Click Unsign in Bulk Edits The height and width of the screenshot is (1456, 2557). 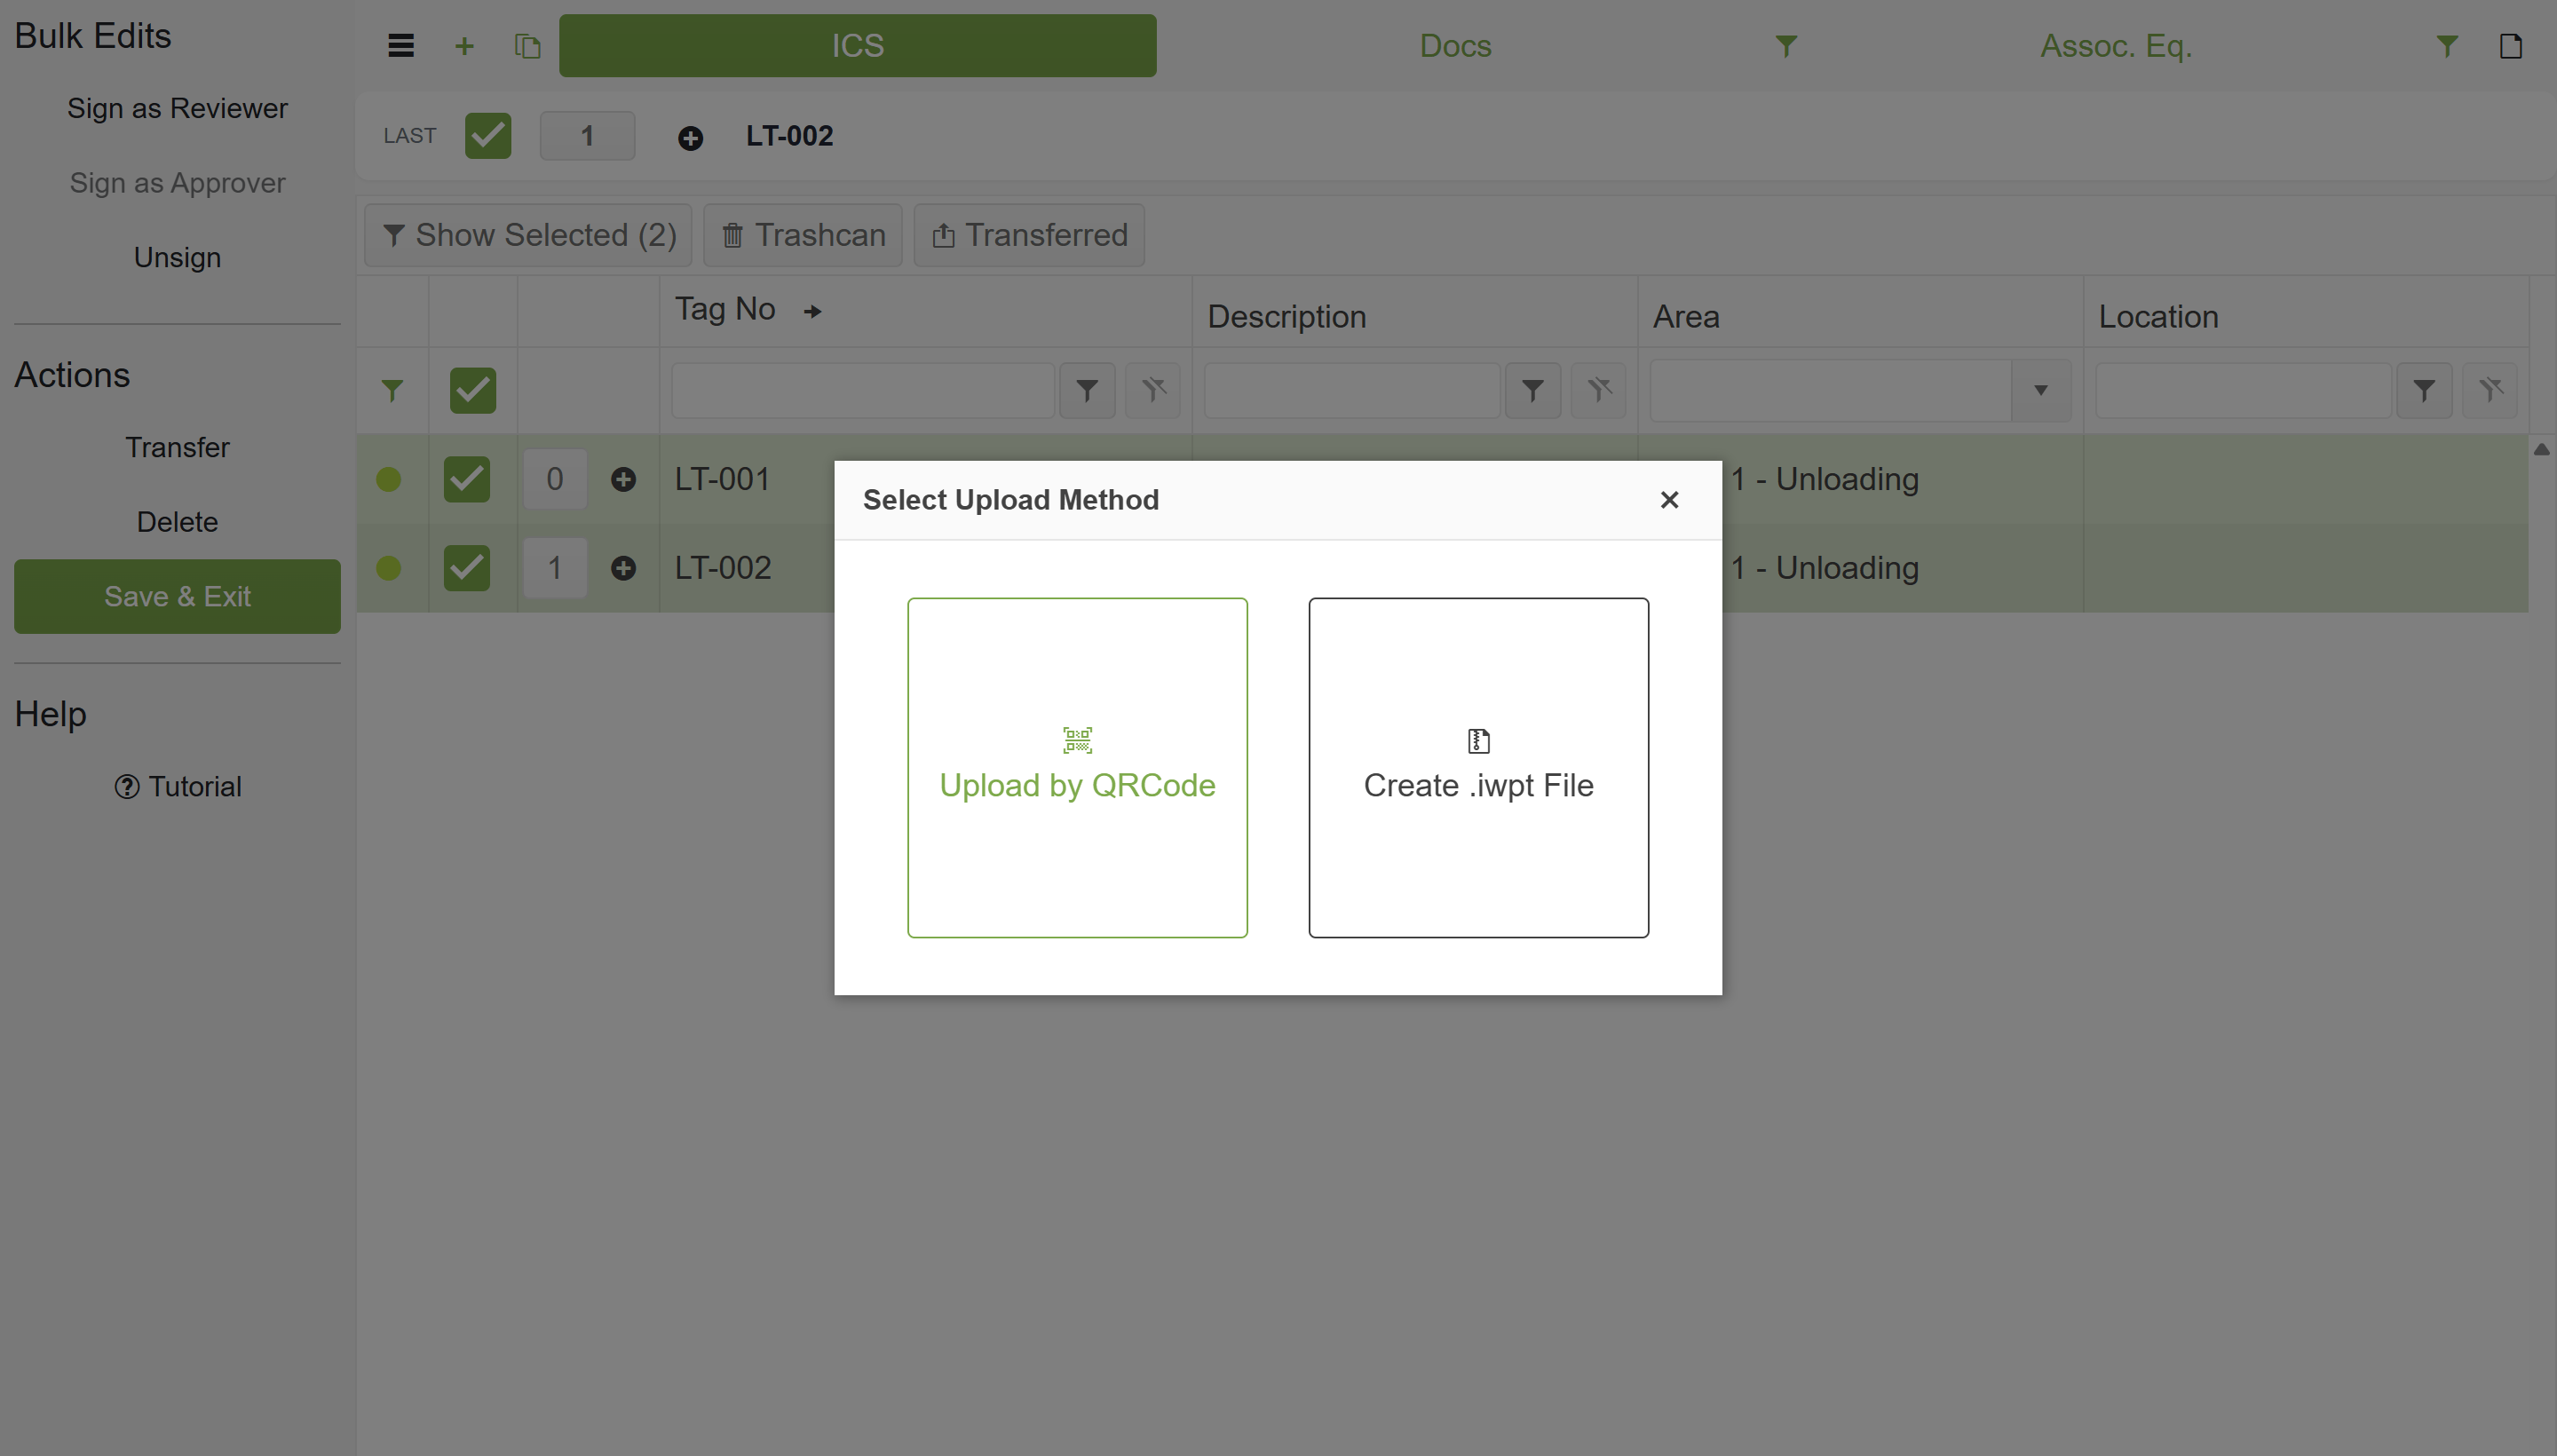point(177,258)
